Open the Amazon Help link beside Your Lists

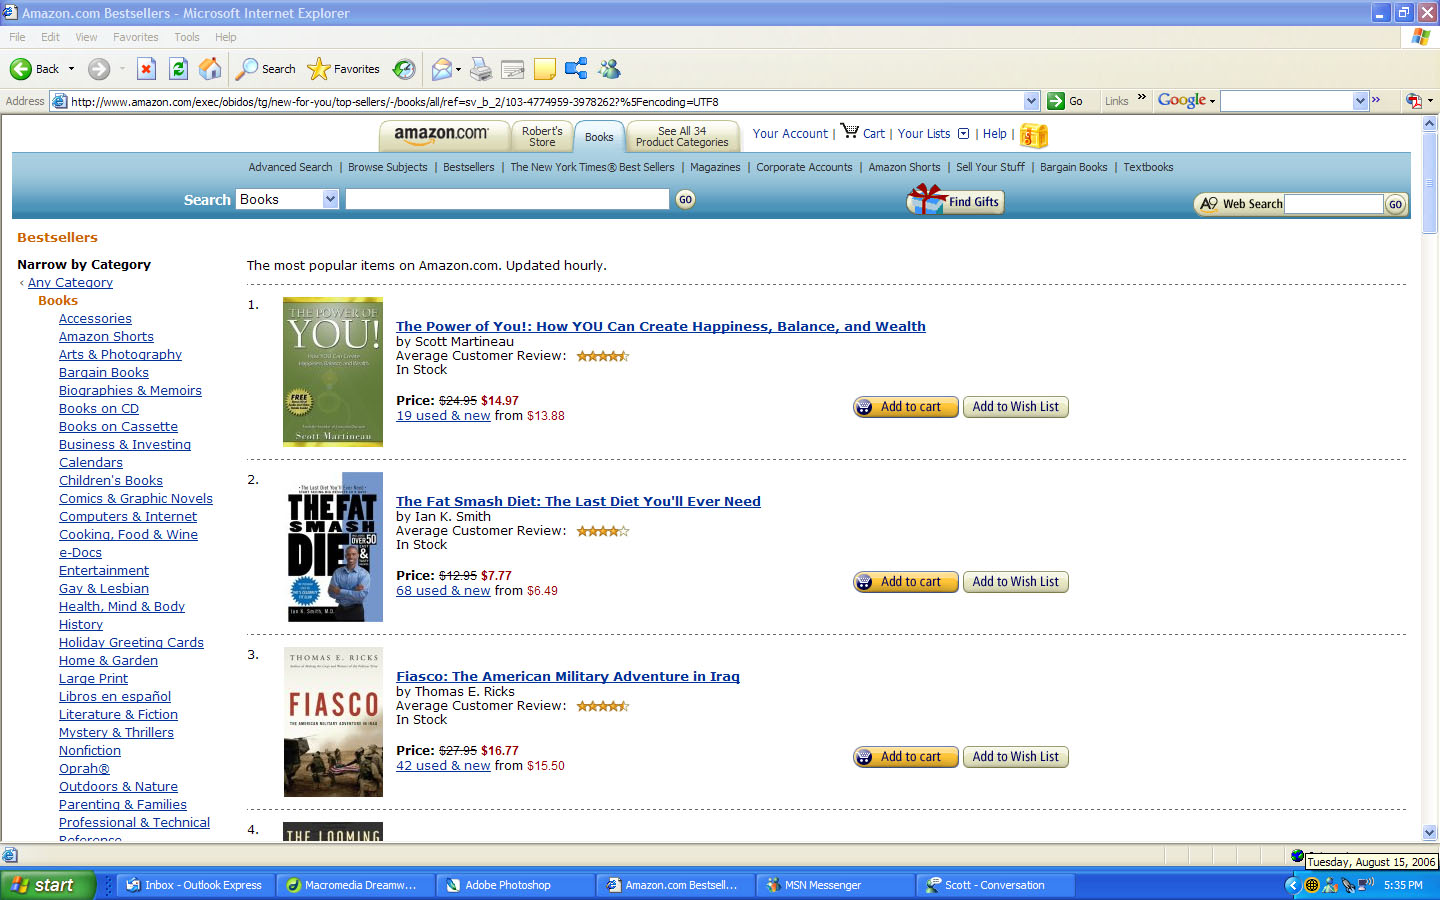coord(994,134)
